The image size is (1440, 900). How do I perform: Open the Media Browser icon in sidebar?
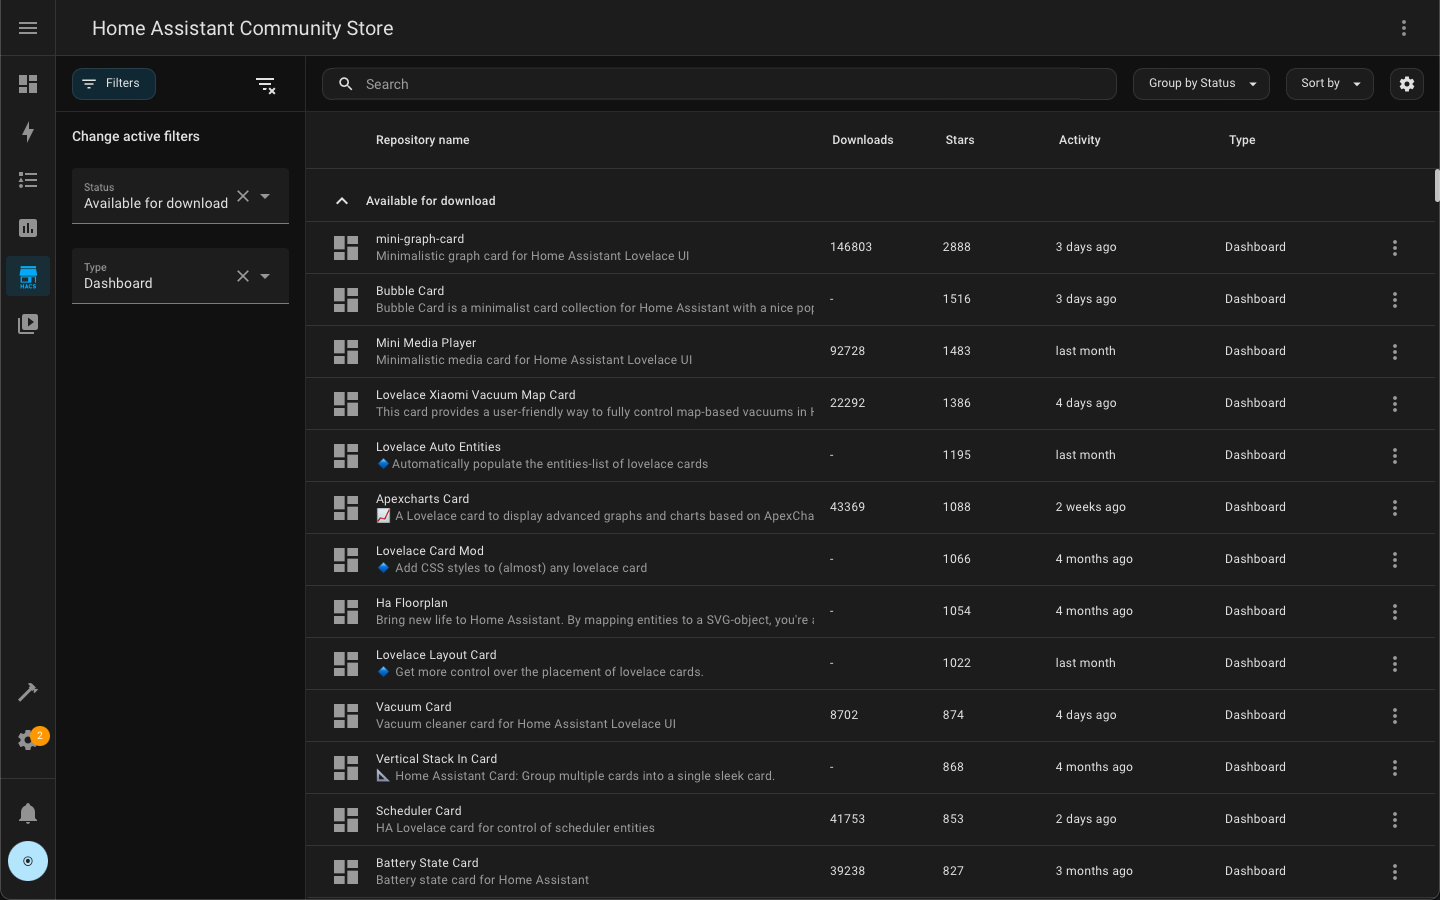28,324
